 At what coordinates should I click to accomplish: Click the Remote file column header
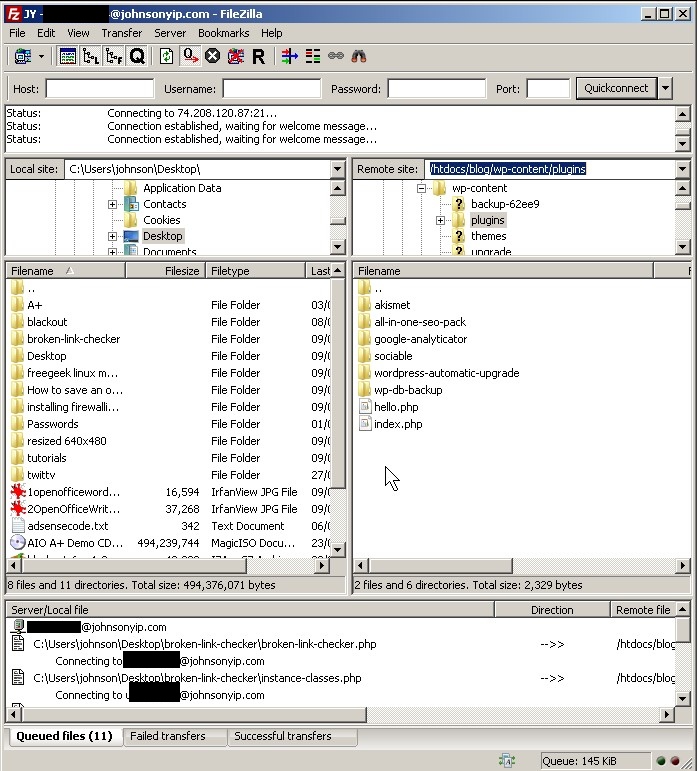click(x=643, y=610)
